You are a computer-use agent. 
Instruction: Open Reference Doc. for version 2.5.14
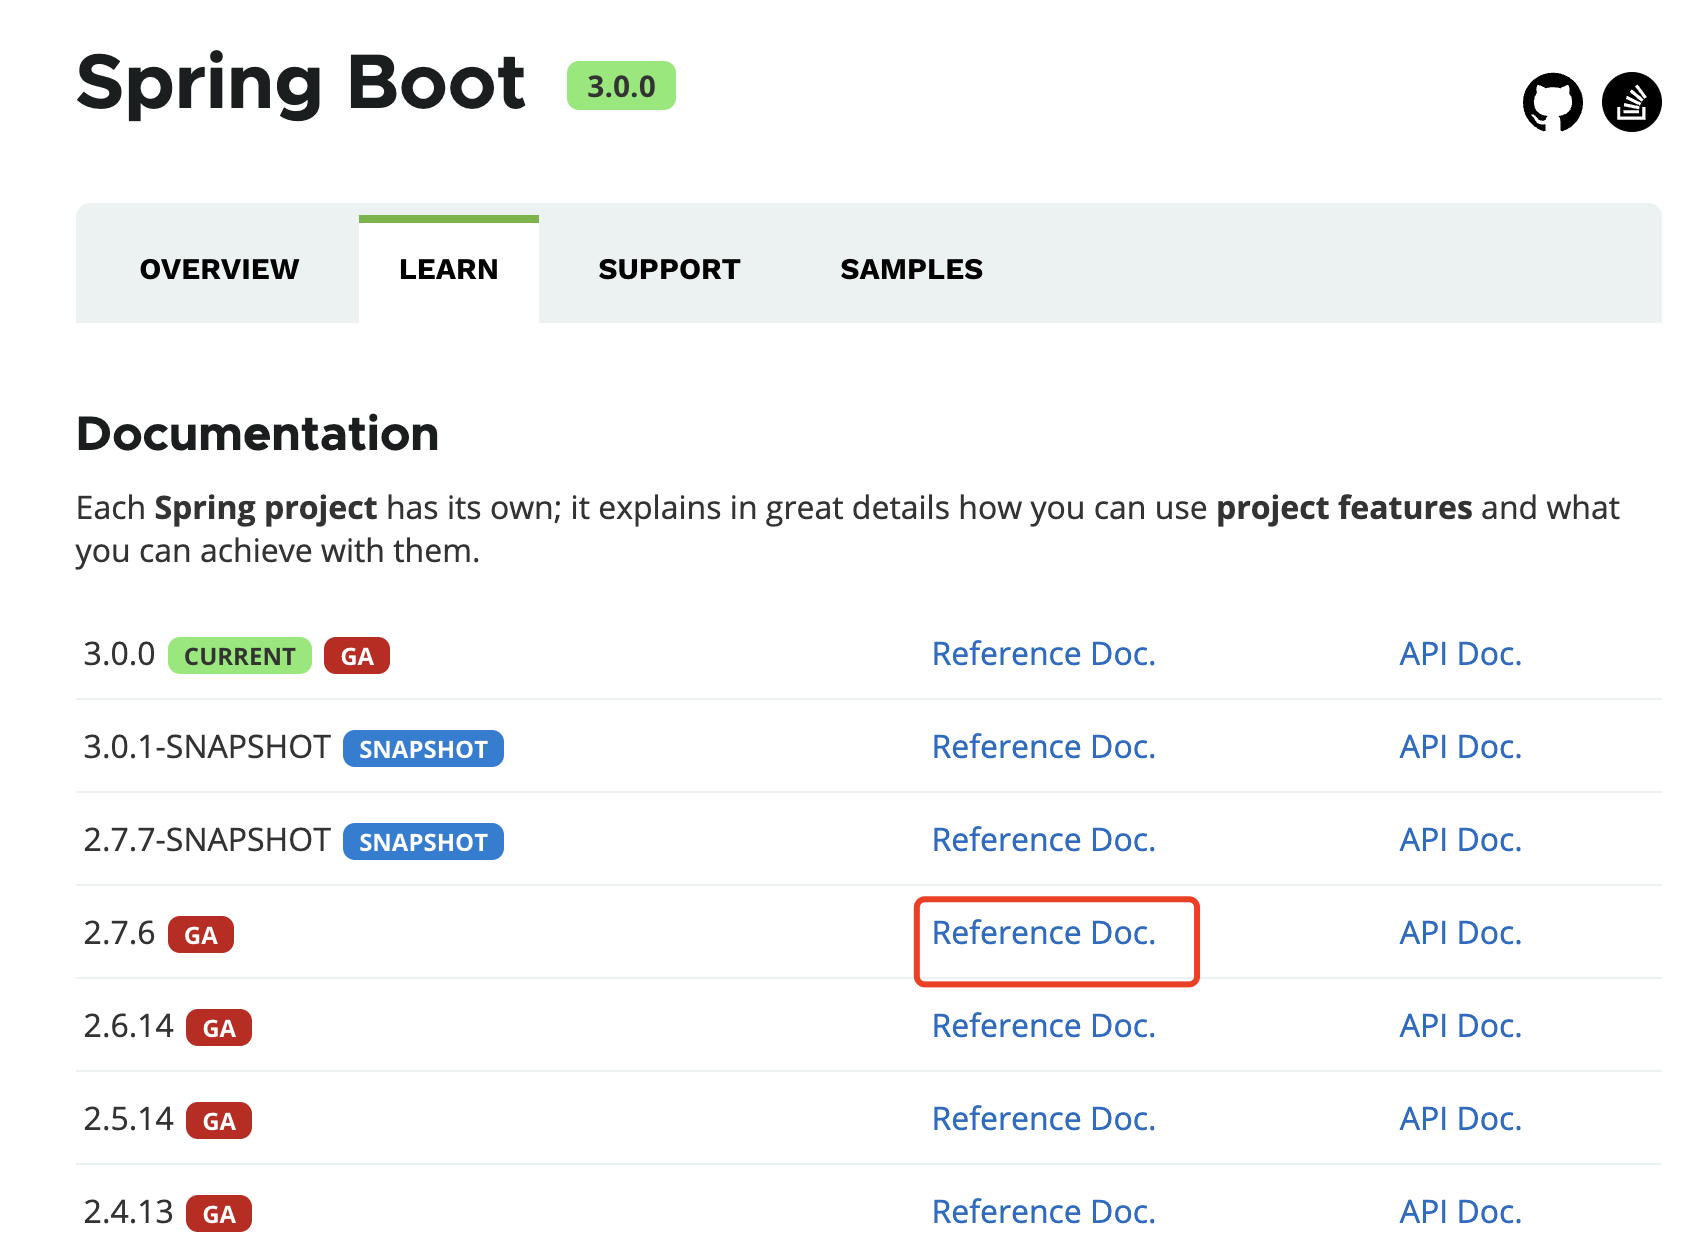[x=1043, y=1119]
